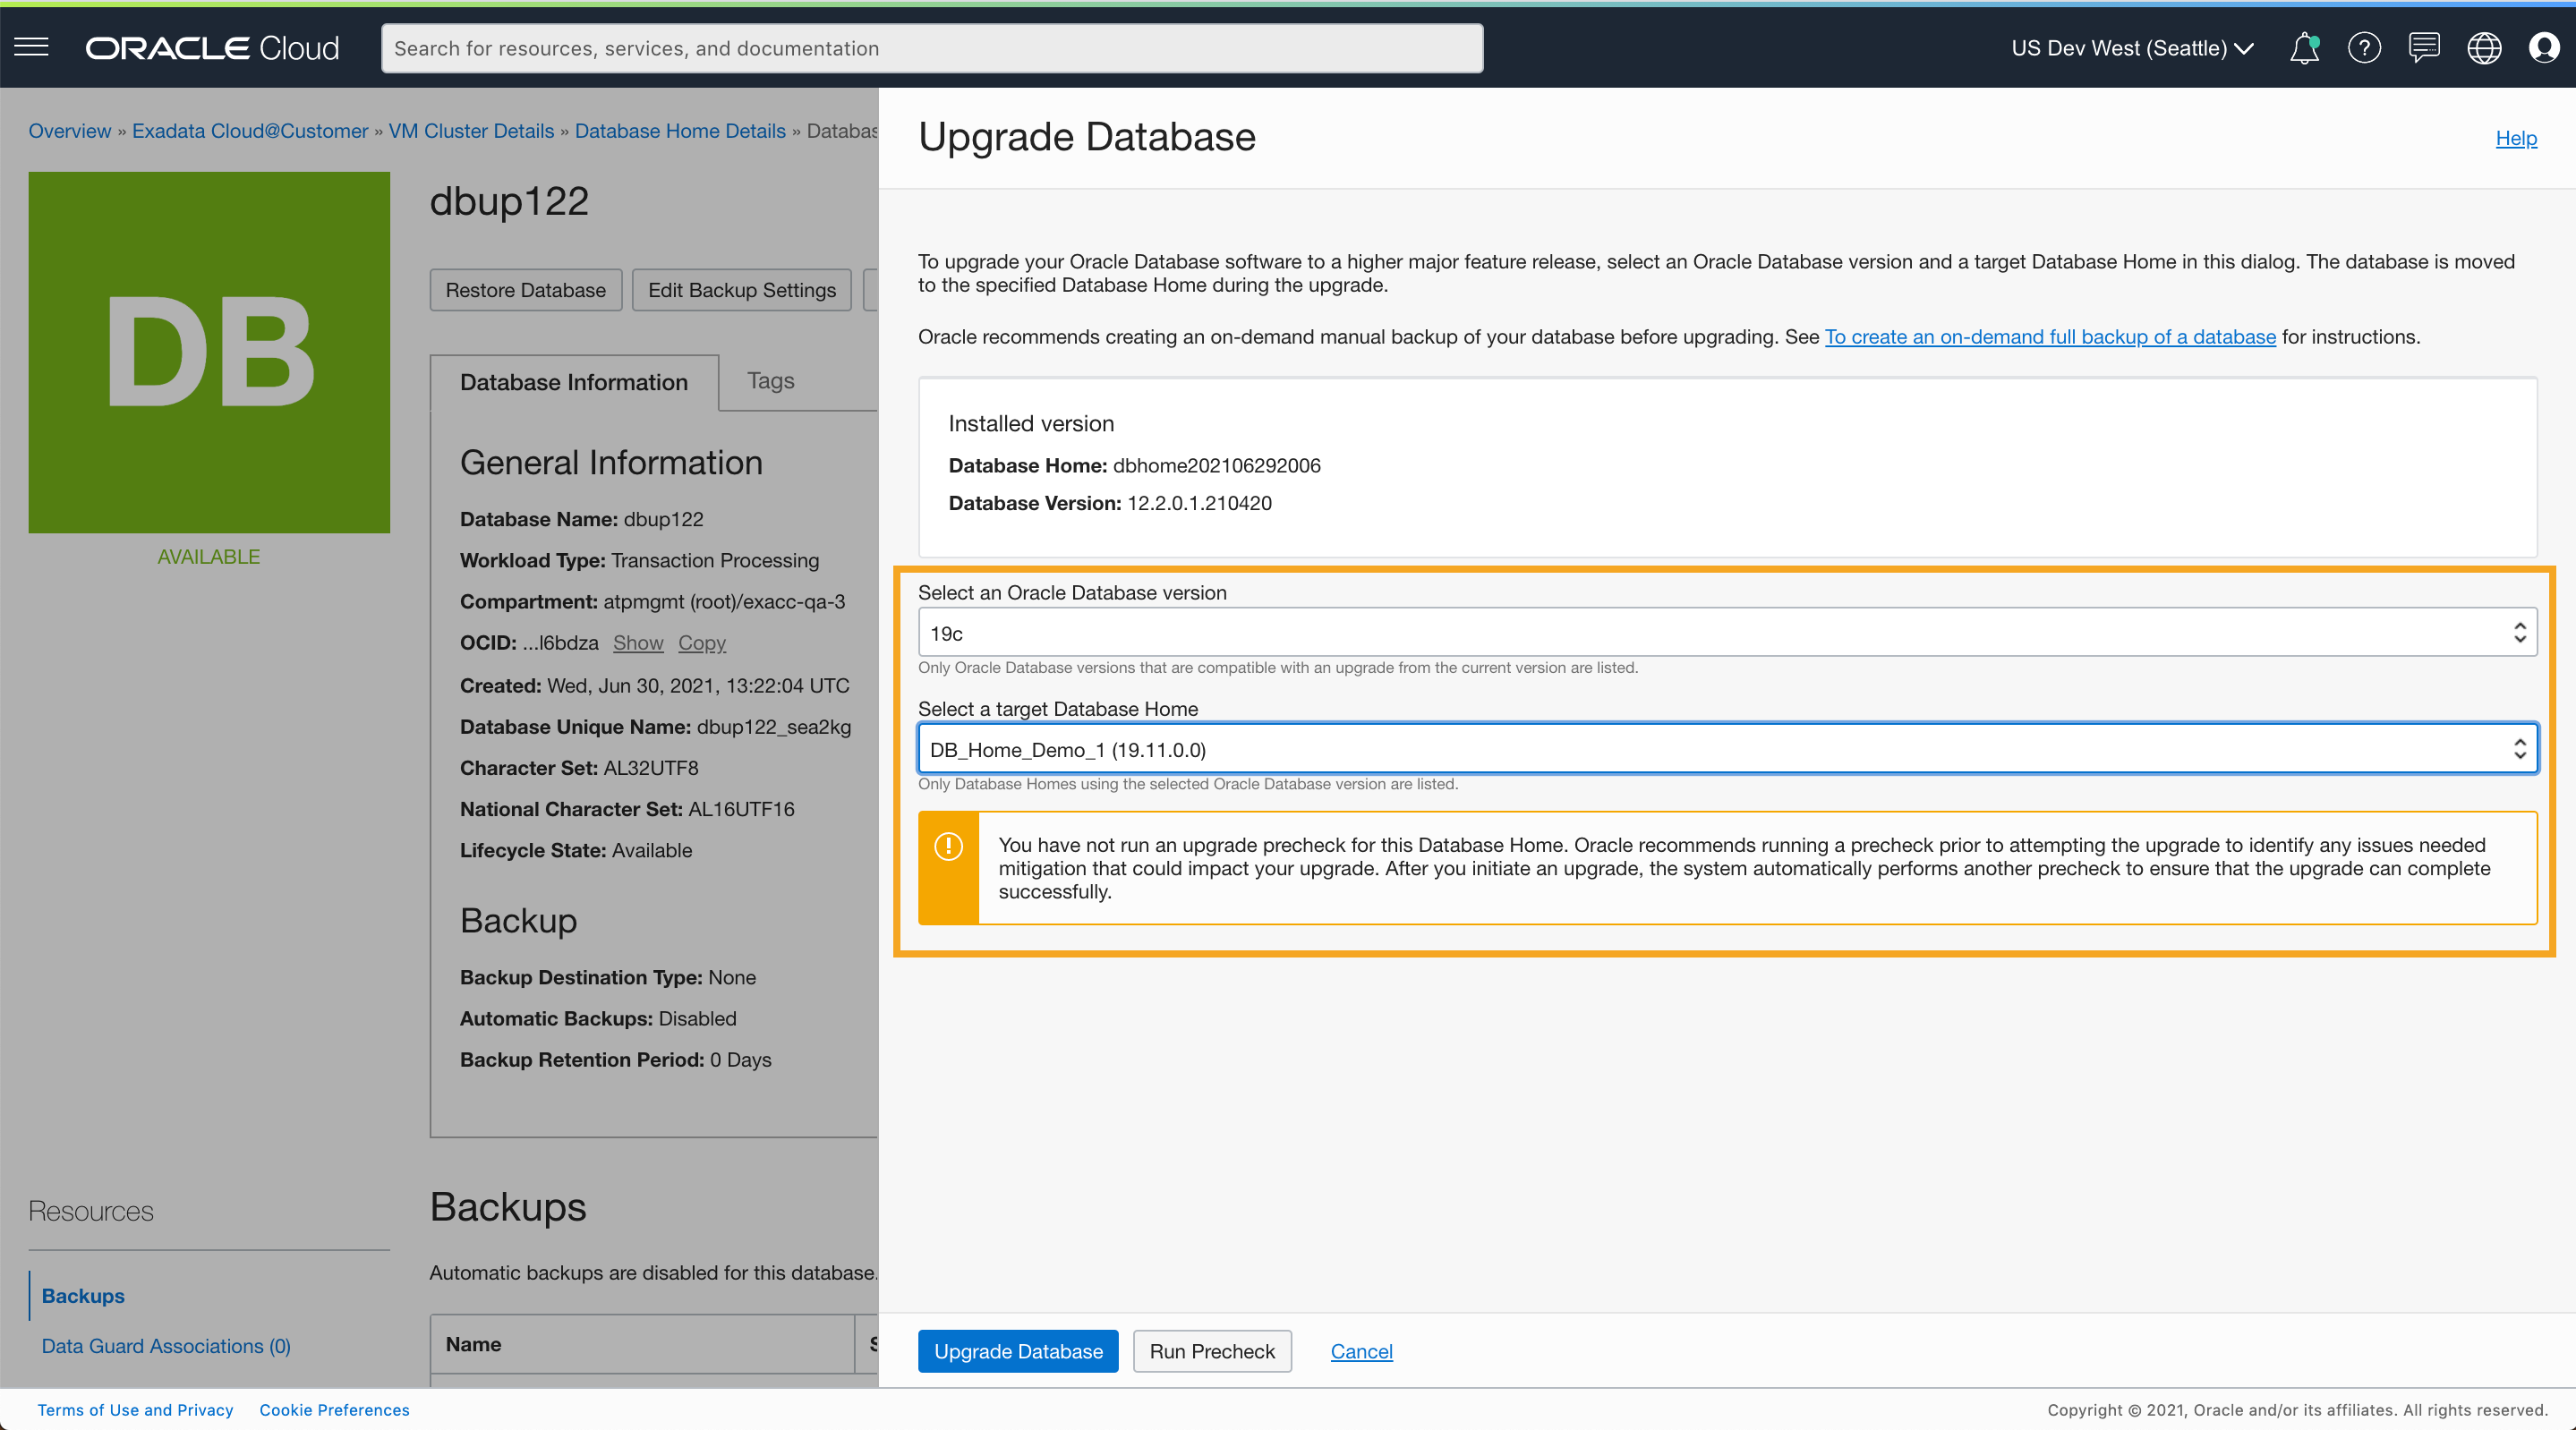Cancel the upgrade dialog
Screen dimensions: 2576x1430
1360,1351
